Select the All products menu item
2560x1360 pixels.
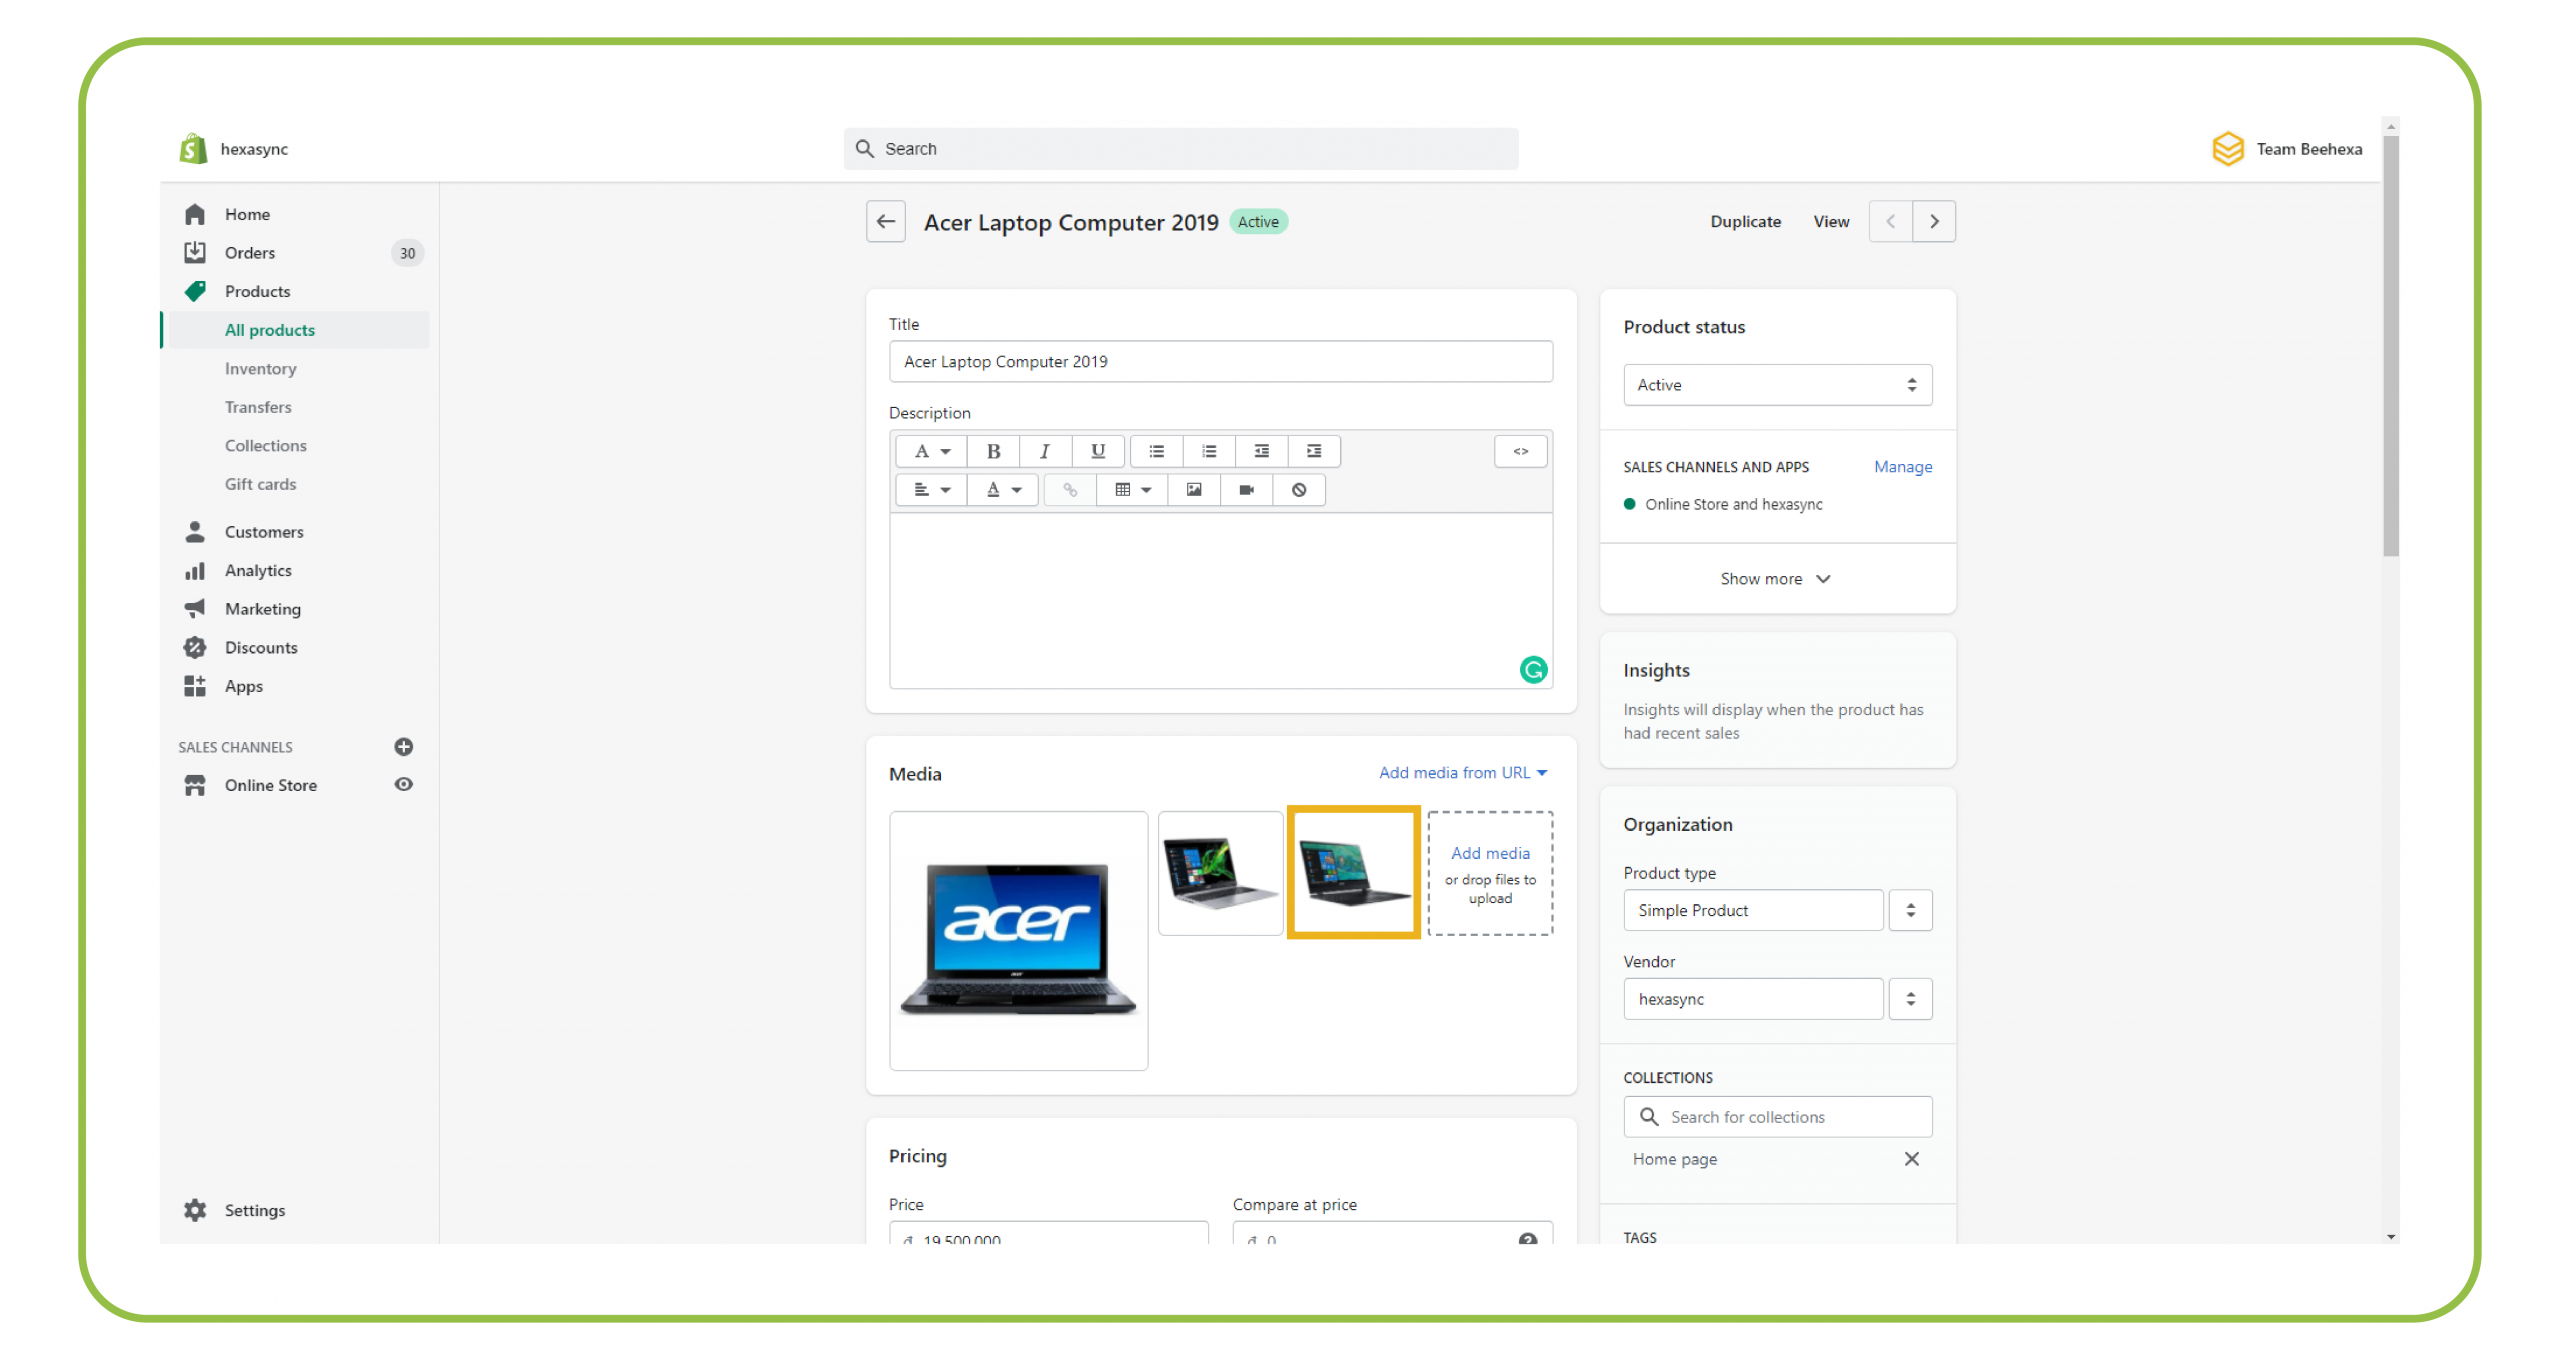click(x=269, y=329)
